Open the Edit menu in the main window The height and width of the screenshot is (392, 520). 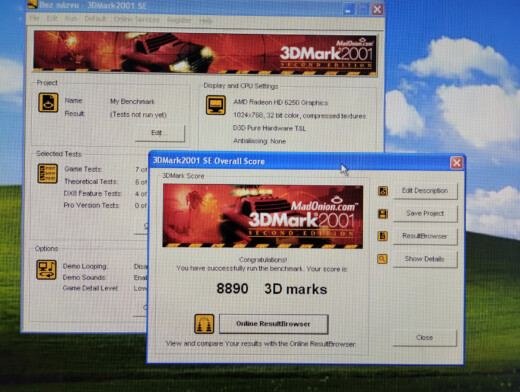[52, 19]
